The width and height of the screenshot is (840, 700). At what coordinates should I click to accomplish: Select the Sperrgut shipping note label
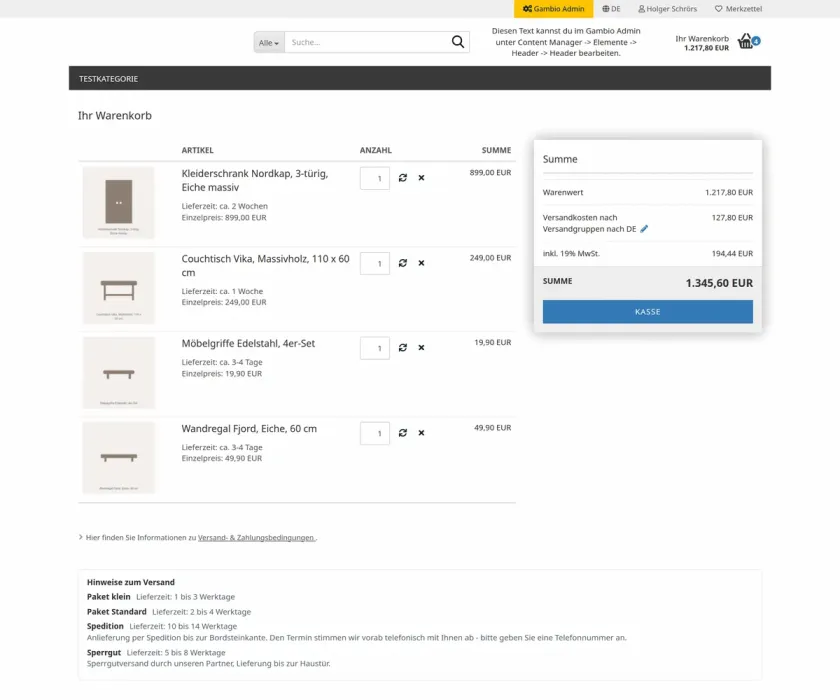[104, 652]
